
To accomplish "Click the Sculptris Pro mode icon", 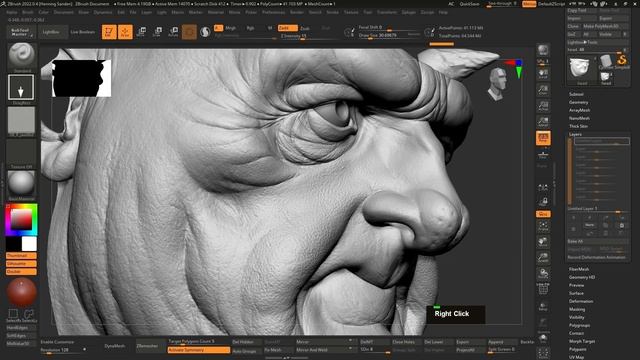I will pos(205,32).
